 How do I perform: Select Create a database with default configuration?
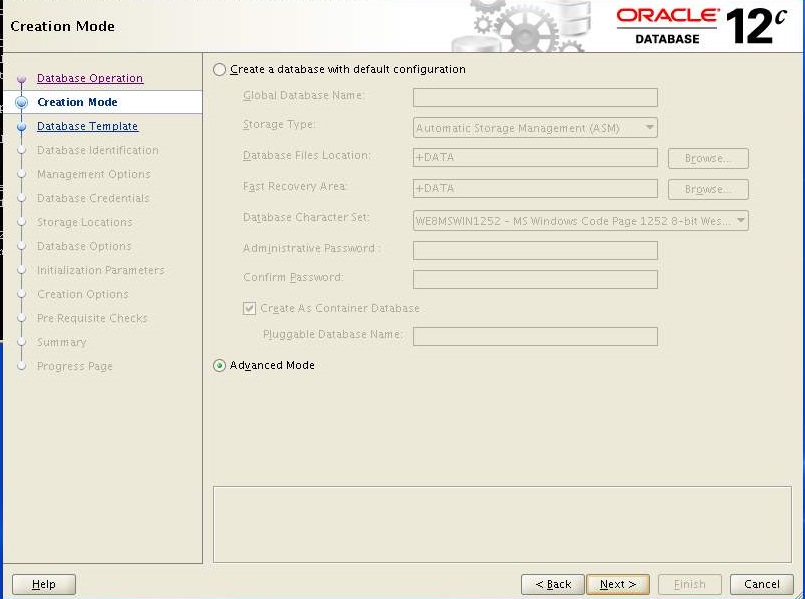pos(219,69)
